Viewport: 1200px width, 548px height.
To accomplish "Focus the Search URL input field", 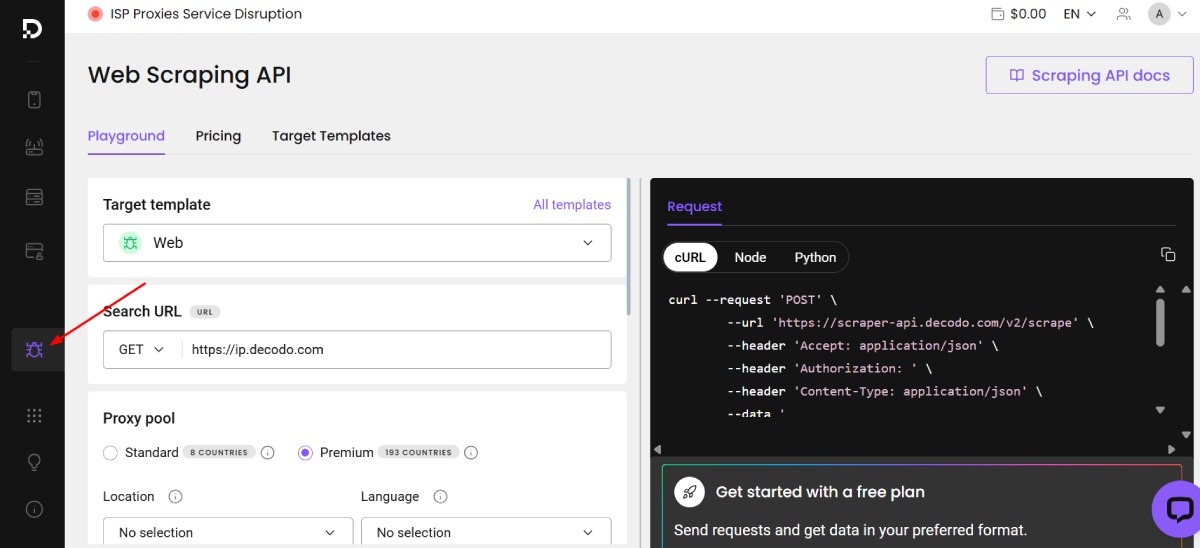I will click(396, 350).
